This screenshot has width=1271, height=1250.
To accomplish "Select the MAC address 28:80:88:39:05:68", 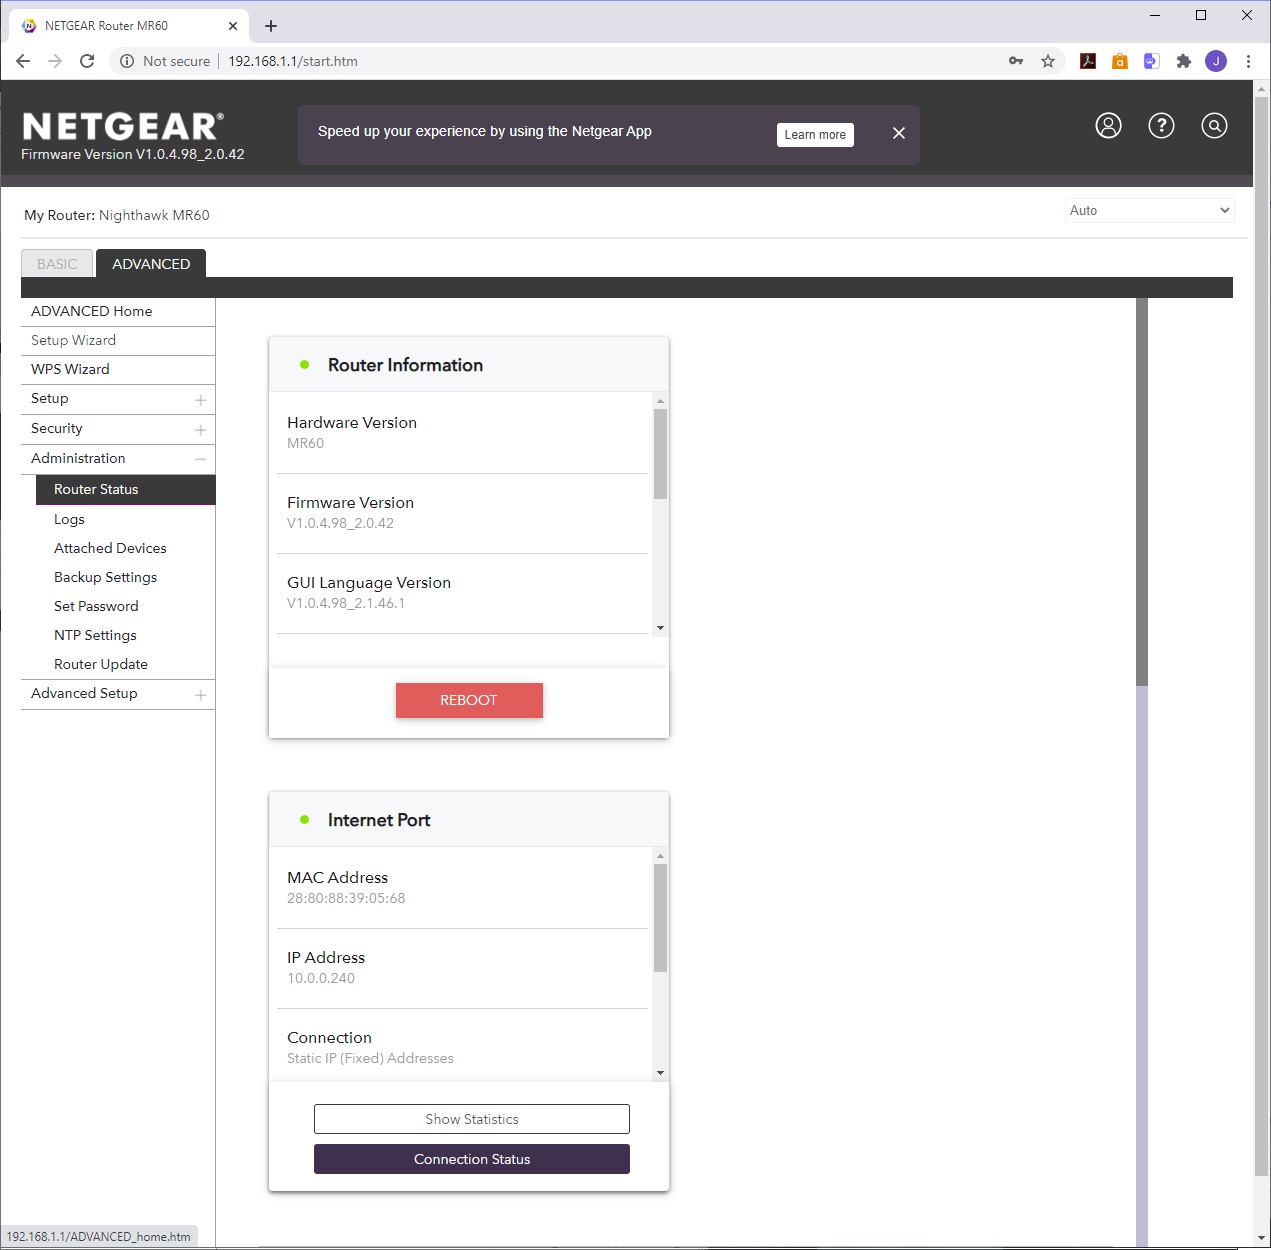I will [346, 898].
